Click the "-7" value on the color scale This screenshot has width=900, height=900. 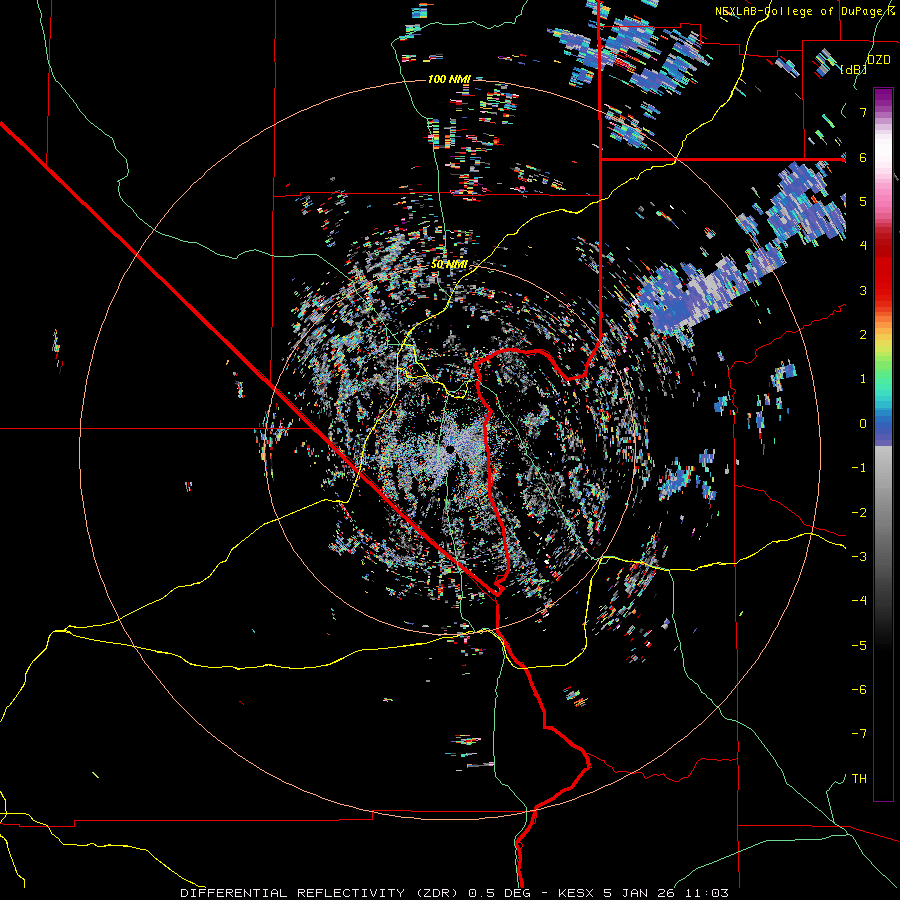[859, 734]
